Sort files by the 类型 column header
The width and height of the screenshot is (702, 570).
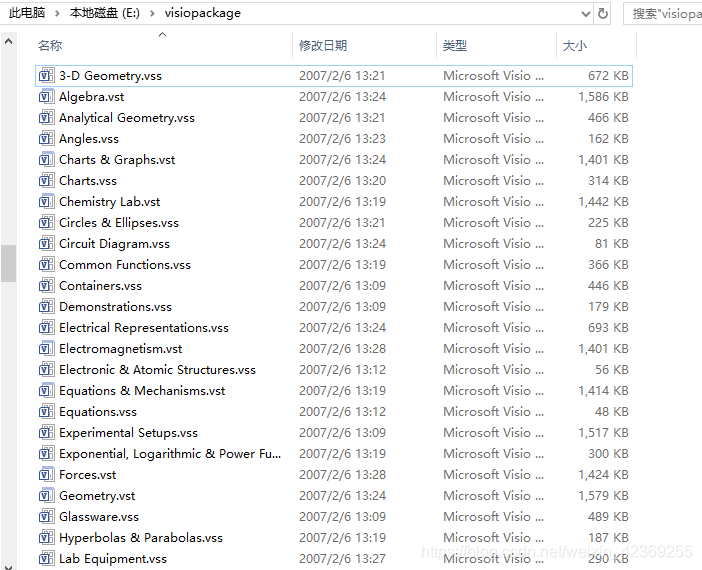point(455,46)
